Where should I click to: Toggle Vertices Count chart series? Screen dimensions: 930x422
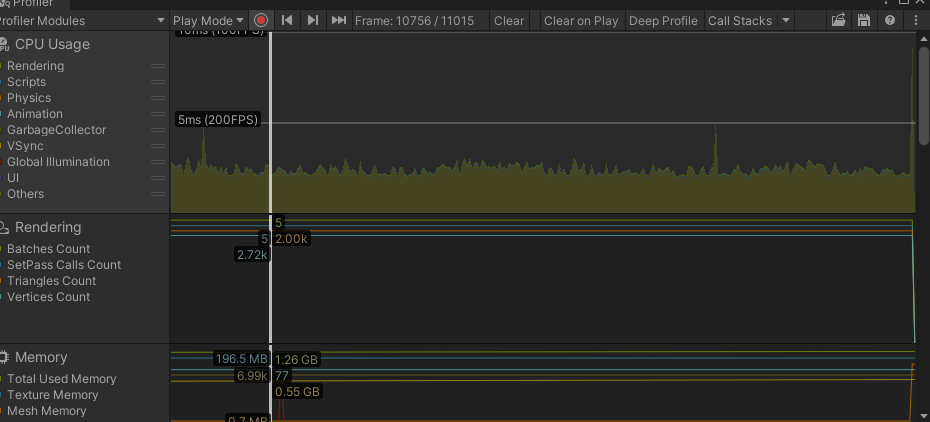click(x=48, y=297)
